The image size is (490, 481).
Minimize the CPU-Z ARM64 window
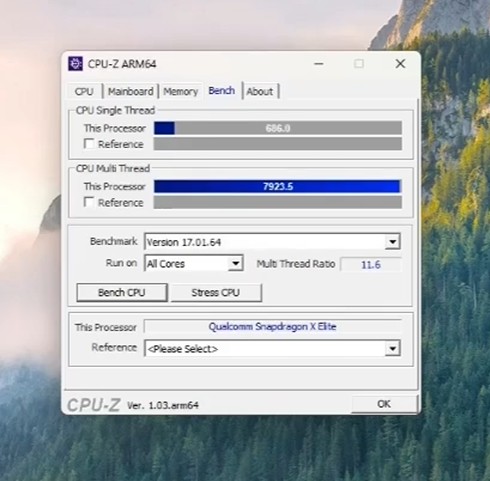pos(319,63)
